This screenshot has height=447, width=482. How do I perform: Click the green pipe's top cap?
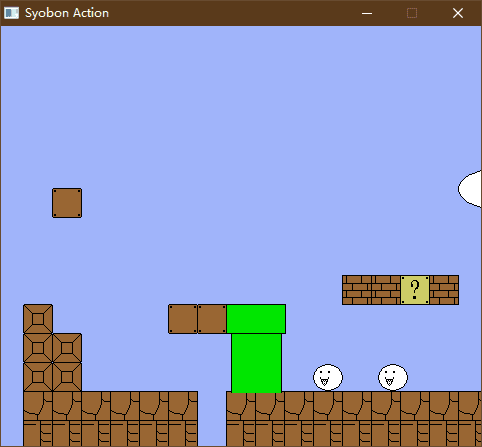(x=256, y=319)
